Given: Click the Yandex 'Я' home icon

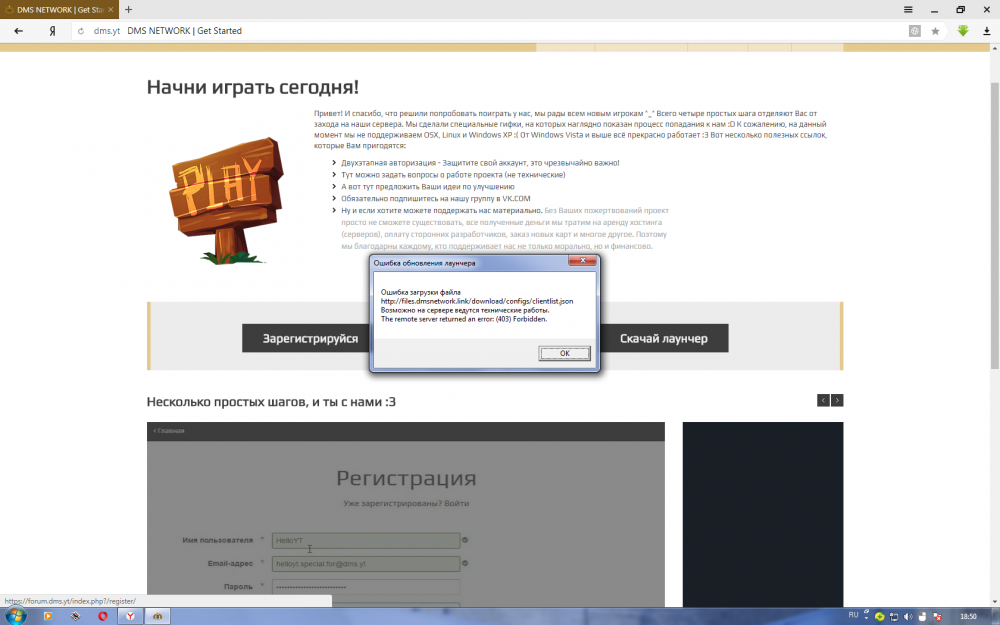Looking at the screenshot, I should point(51,31).
